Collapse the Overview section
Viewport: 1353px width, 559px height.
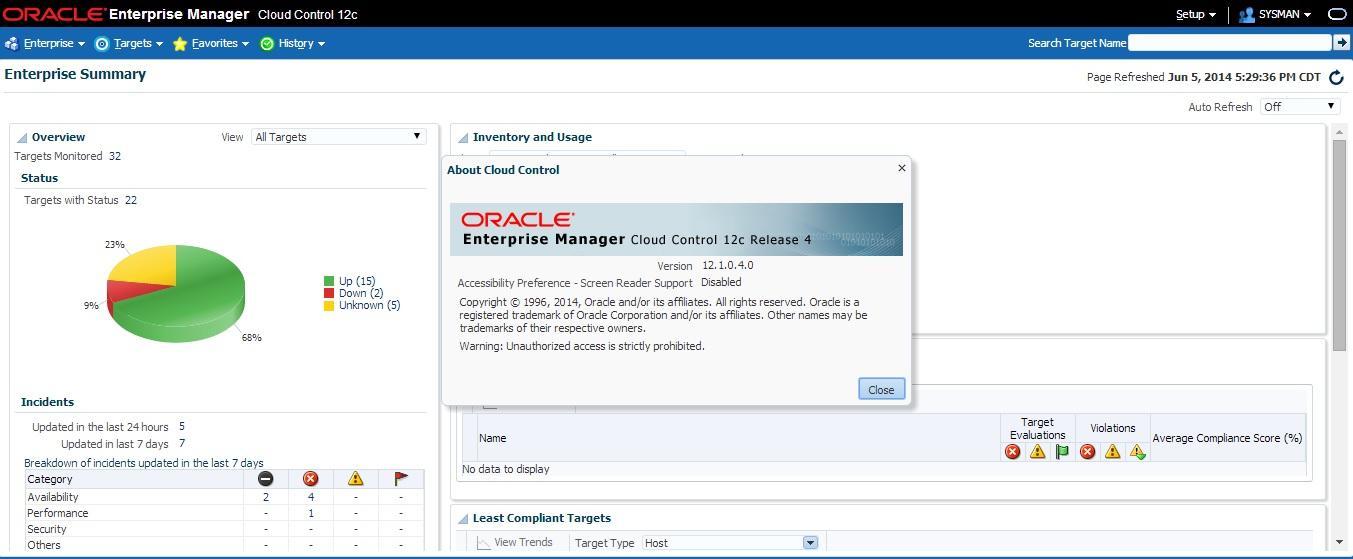coord(22,138)
